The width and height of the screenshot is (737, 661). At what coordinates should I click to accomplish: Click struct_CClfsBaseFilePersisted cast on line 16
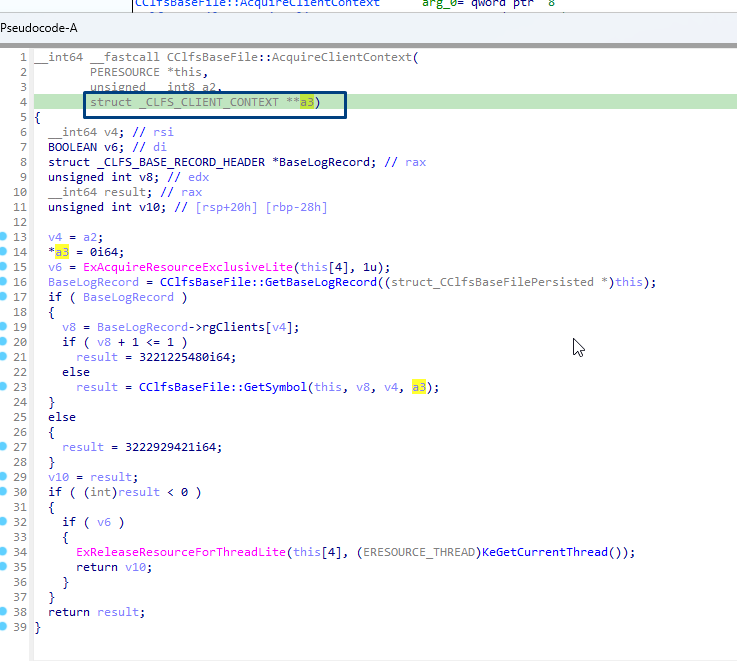(x=492, y=282)
